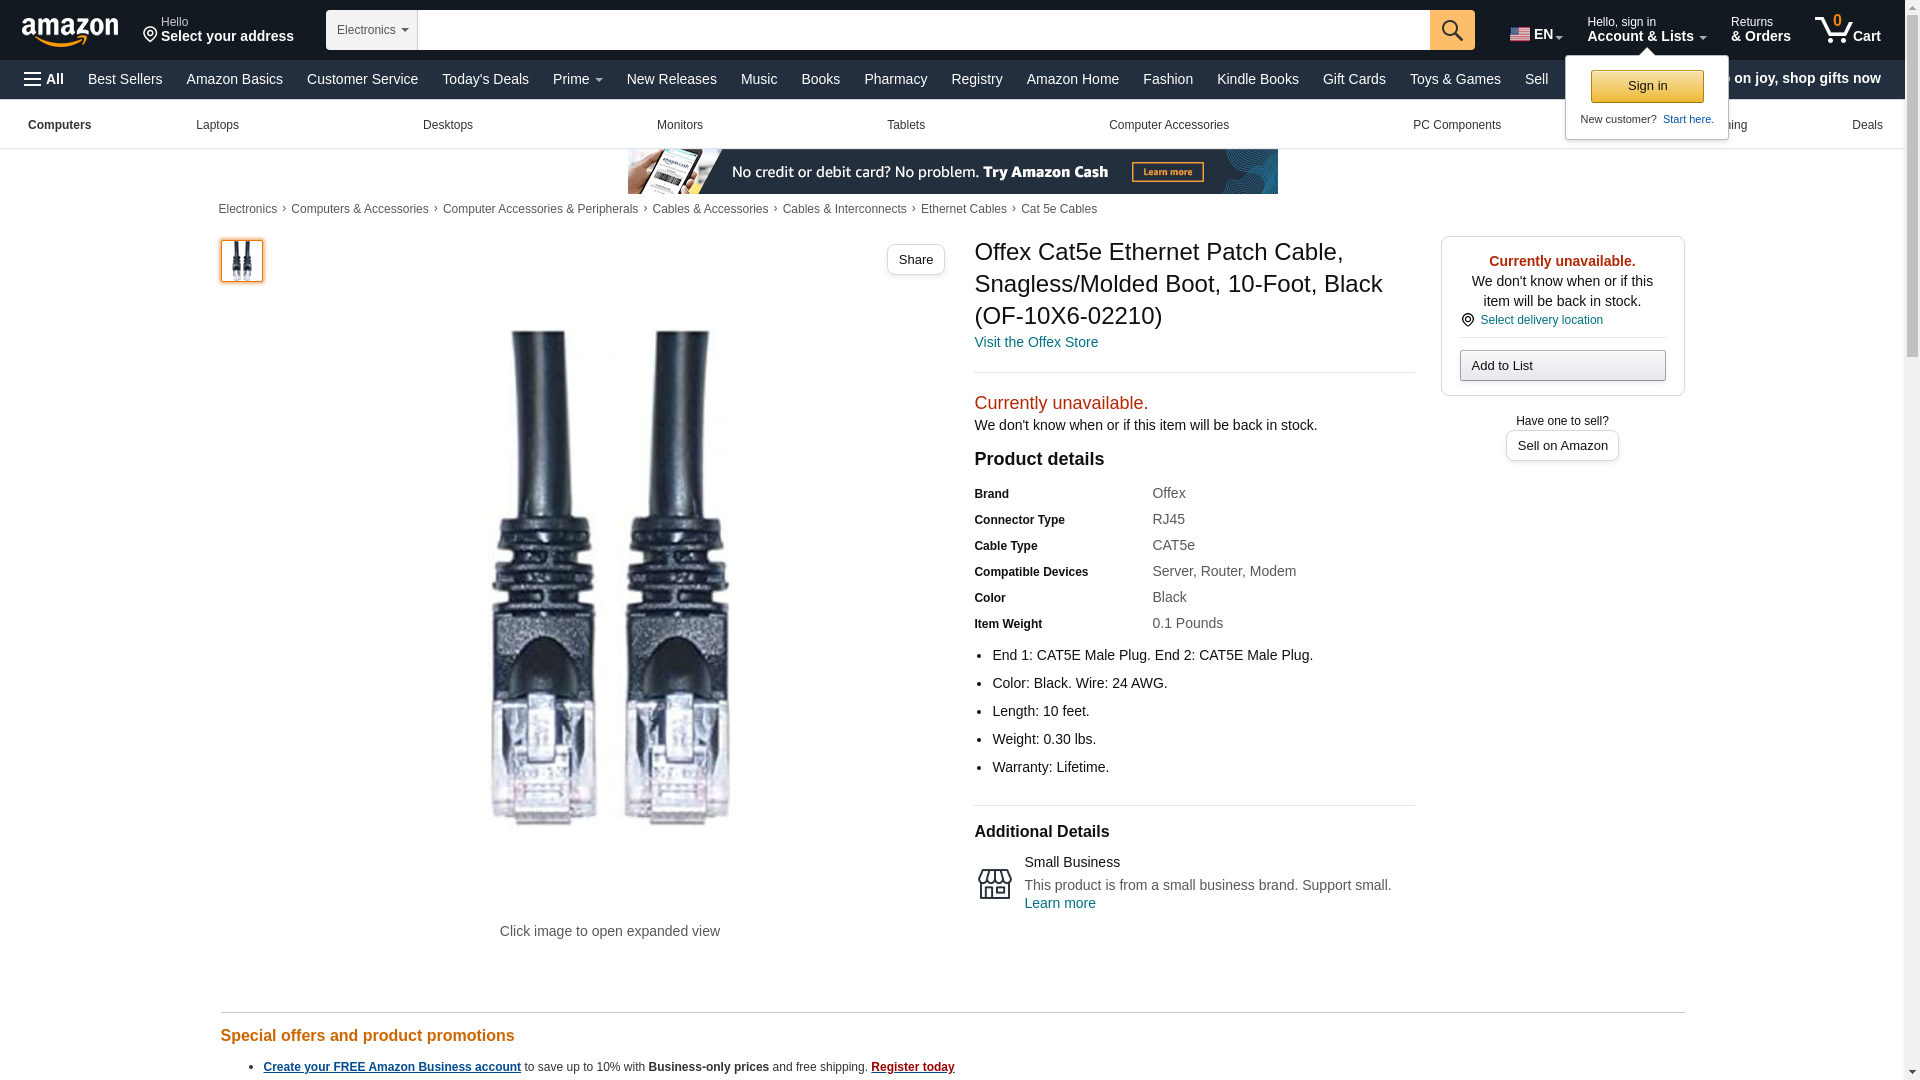Click the Share button

tap(915, 260)
